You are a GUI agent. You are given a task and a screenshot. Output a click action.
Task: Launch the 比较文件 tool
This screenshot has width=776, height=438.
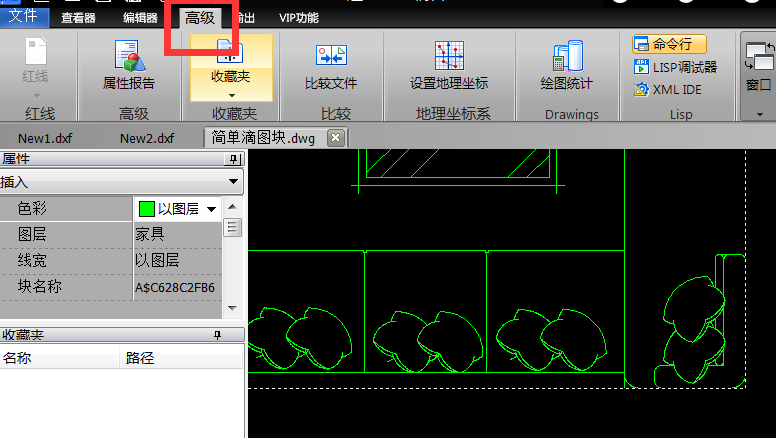(x=331, y=67)
